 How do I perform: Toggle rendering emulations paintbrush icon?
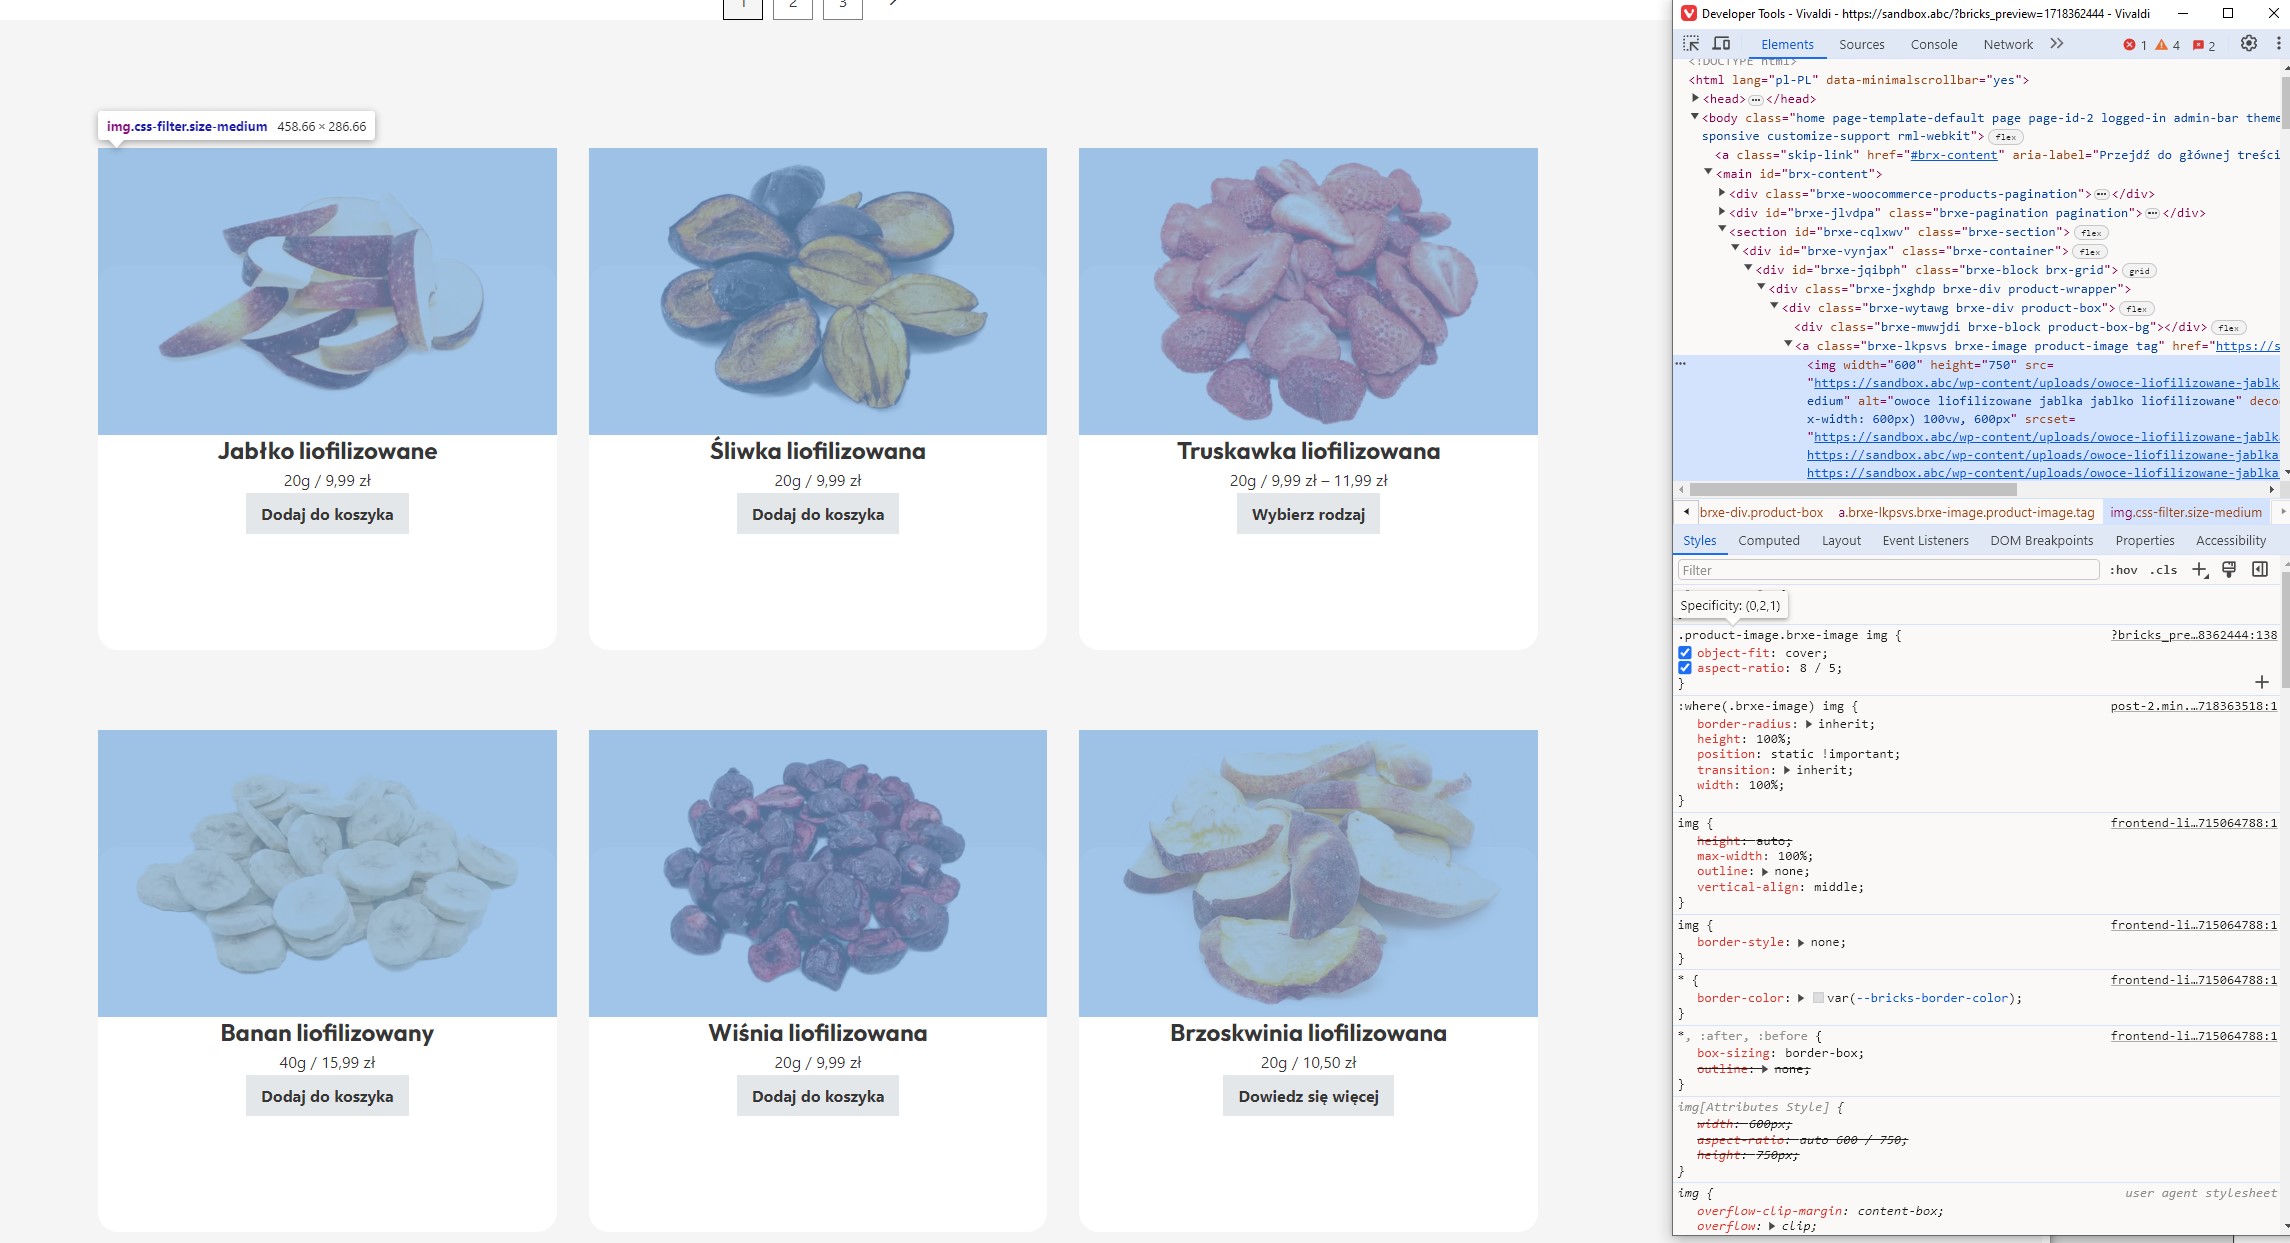coord(2229,570)
